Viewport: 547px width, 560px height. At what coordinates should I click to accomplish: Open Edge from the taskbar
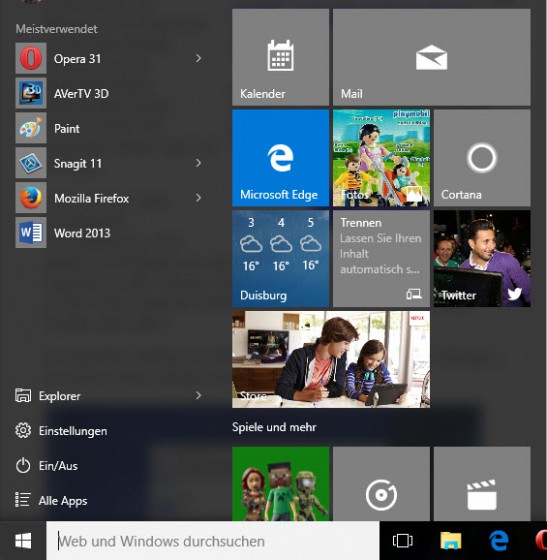[498, 541]
